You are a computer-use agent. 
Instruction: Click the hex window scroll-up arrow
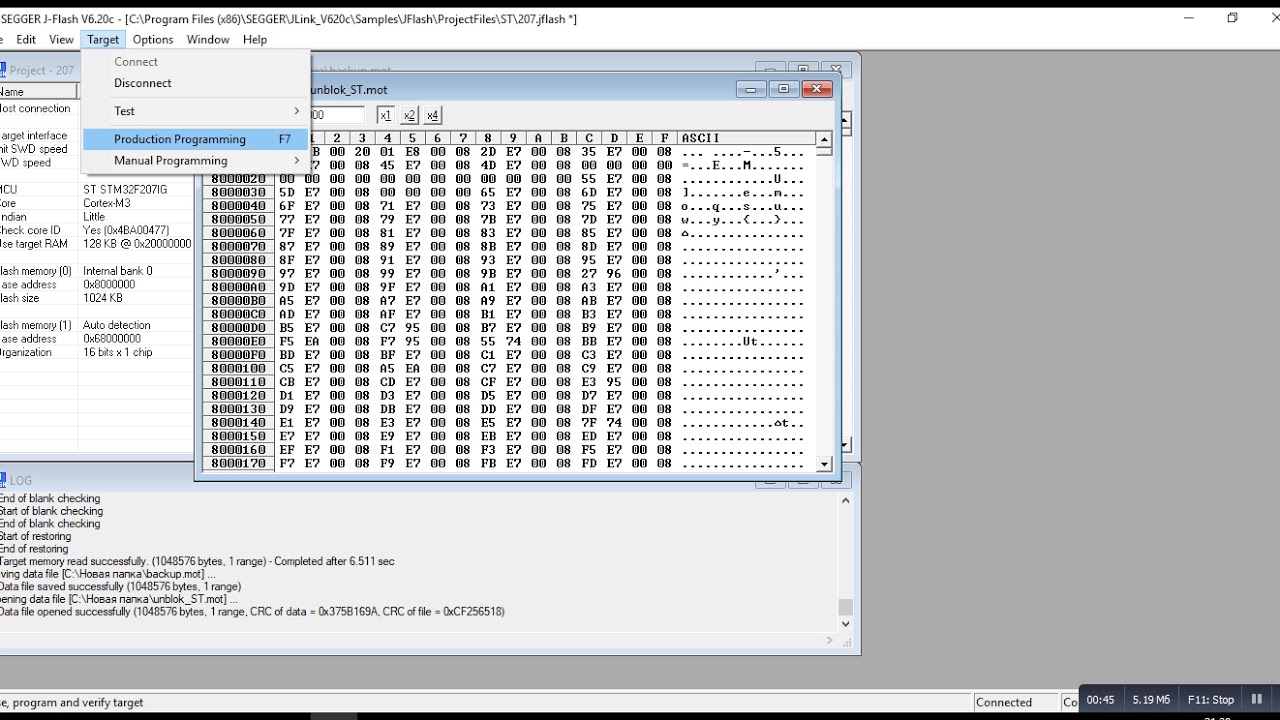click(824, 139)
